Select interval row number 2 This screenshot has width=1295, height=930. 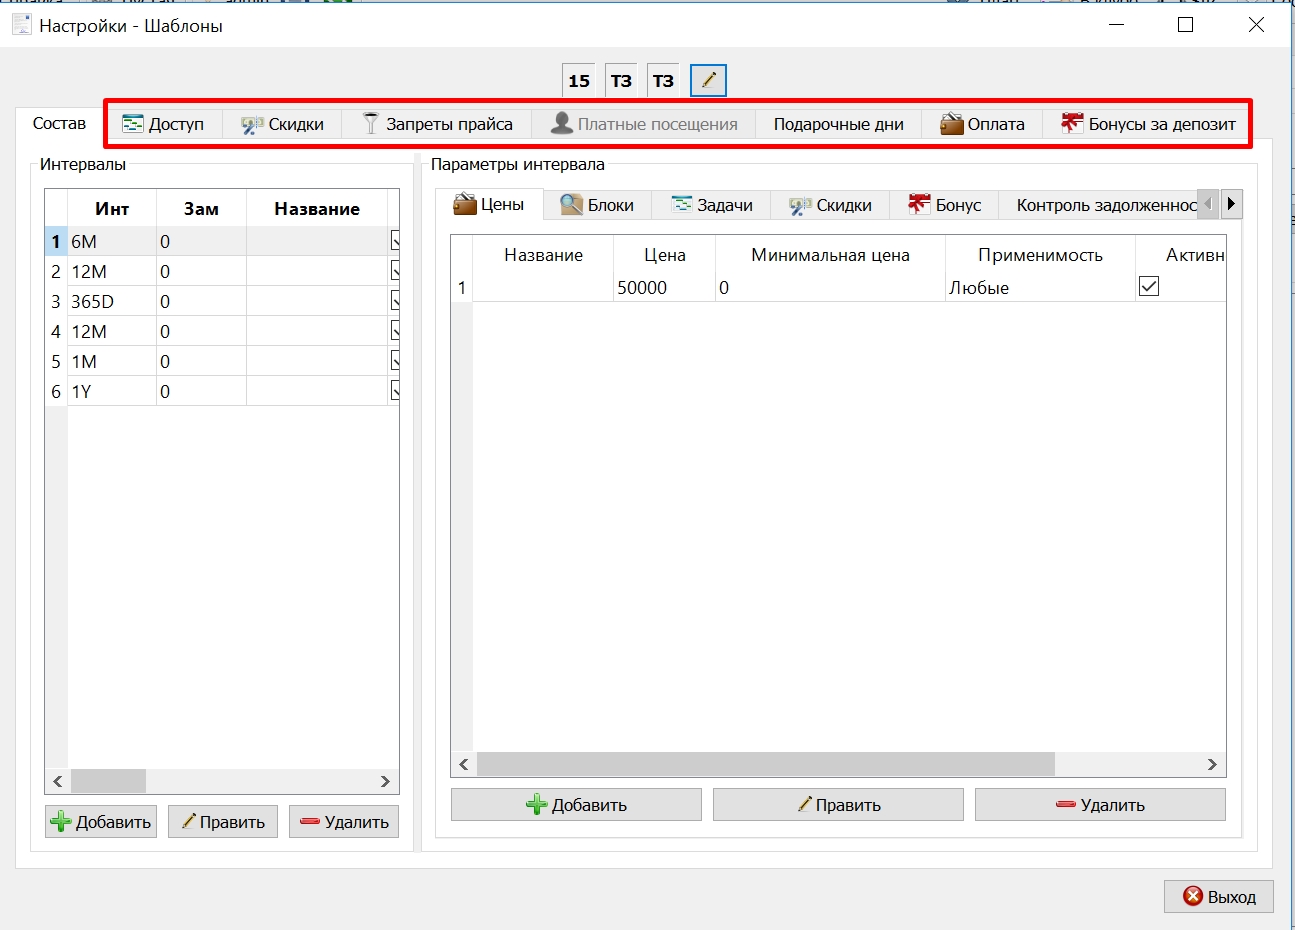click(x=56, y=271)
